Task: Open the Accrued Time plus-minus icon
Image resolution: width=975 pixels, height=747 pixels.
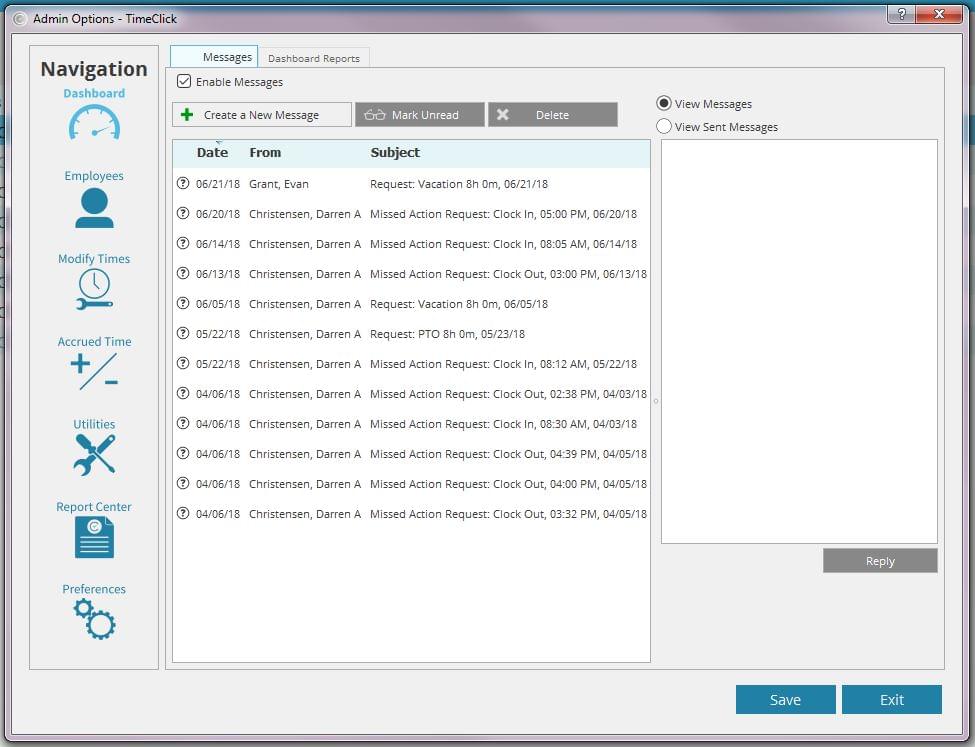Action: (x=94, y=371)
